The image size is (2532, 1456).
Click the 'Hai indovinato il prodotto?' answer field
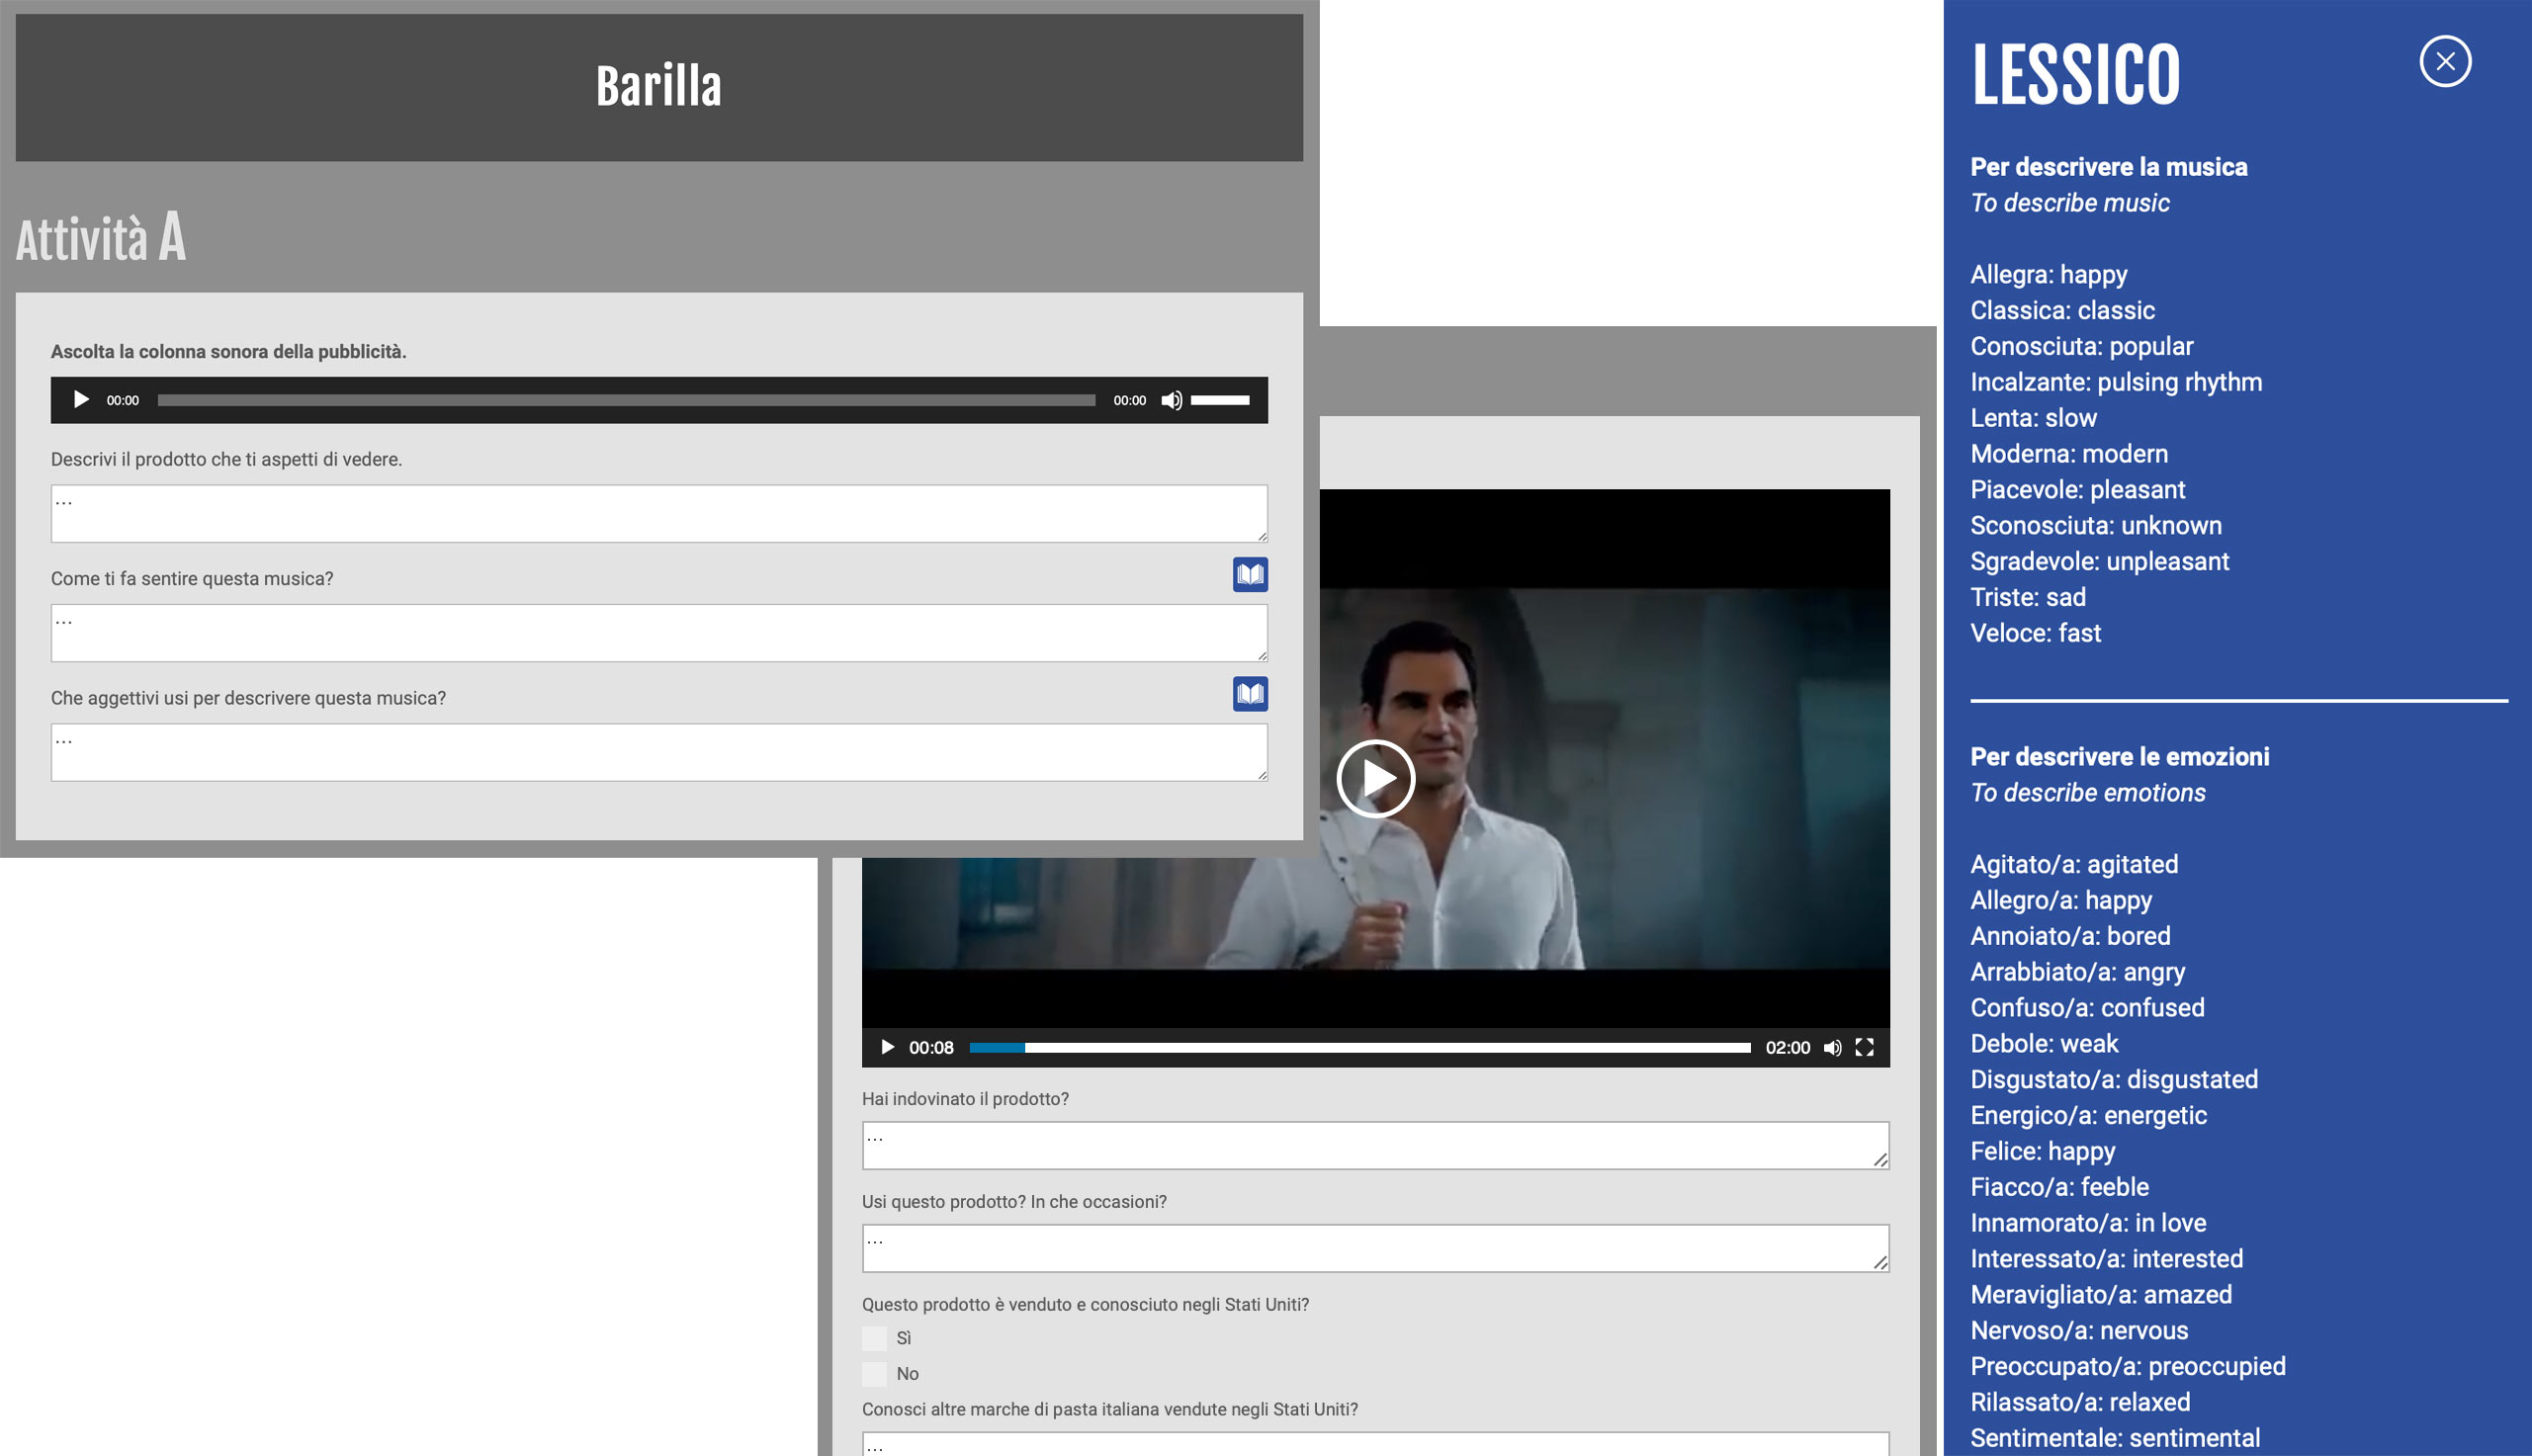1375,1145
